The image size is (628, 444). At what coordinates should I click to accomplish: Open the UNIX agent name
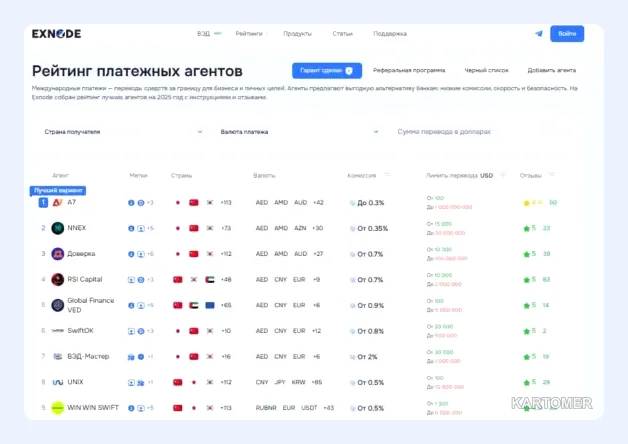pos(75,382)
